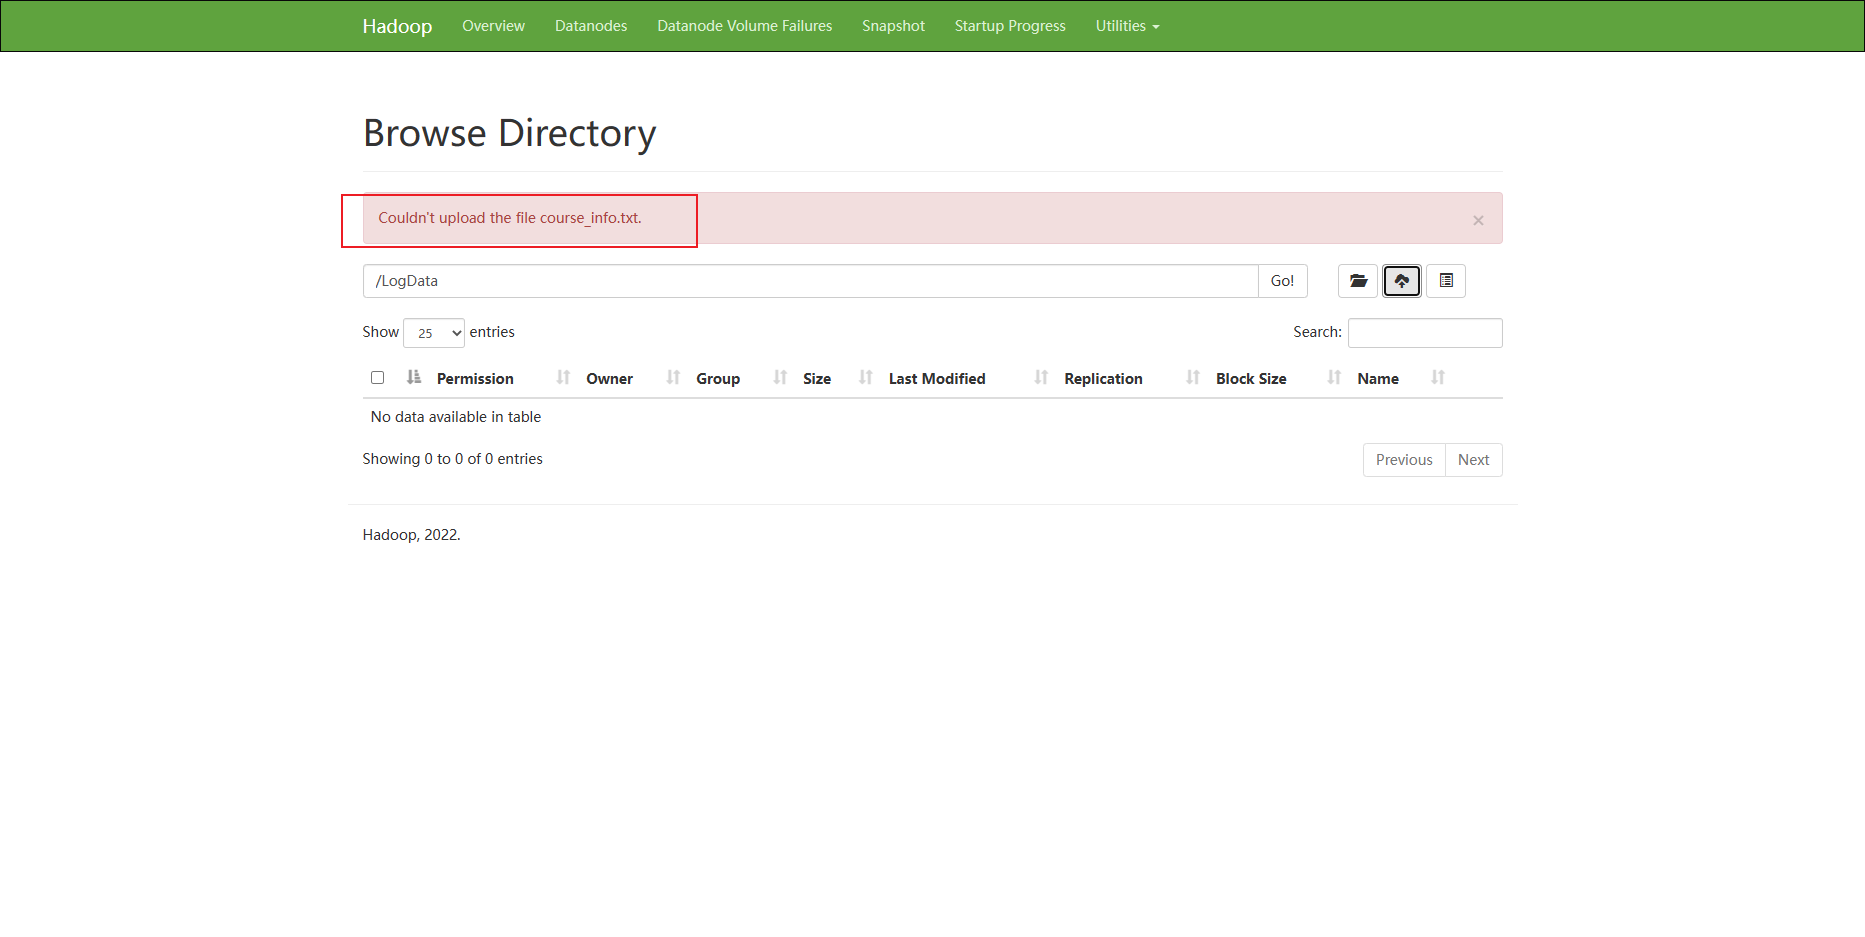The width and height of the screenshot is (1865, 937).
Task: Sort table by Permission column
Action: (x=475, y=379)
